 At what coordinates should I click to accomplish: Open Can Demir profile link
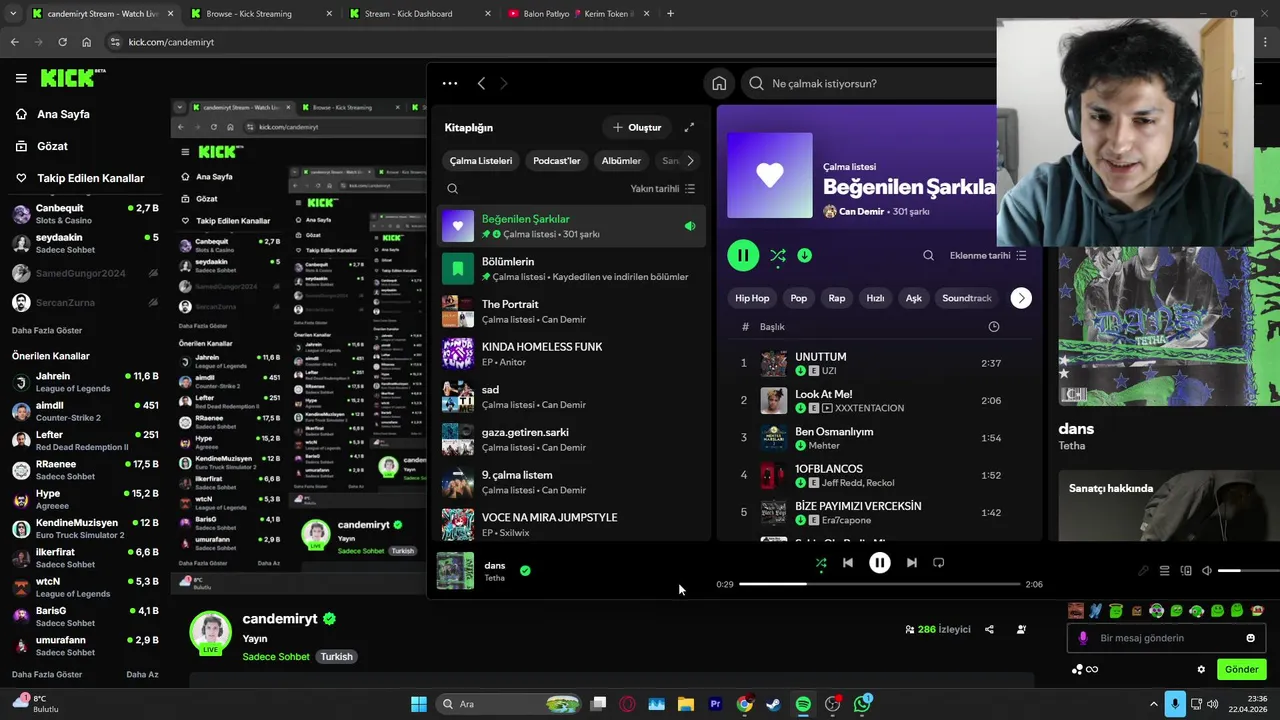pyautogui.click(x=861, y=212)
